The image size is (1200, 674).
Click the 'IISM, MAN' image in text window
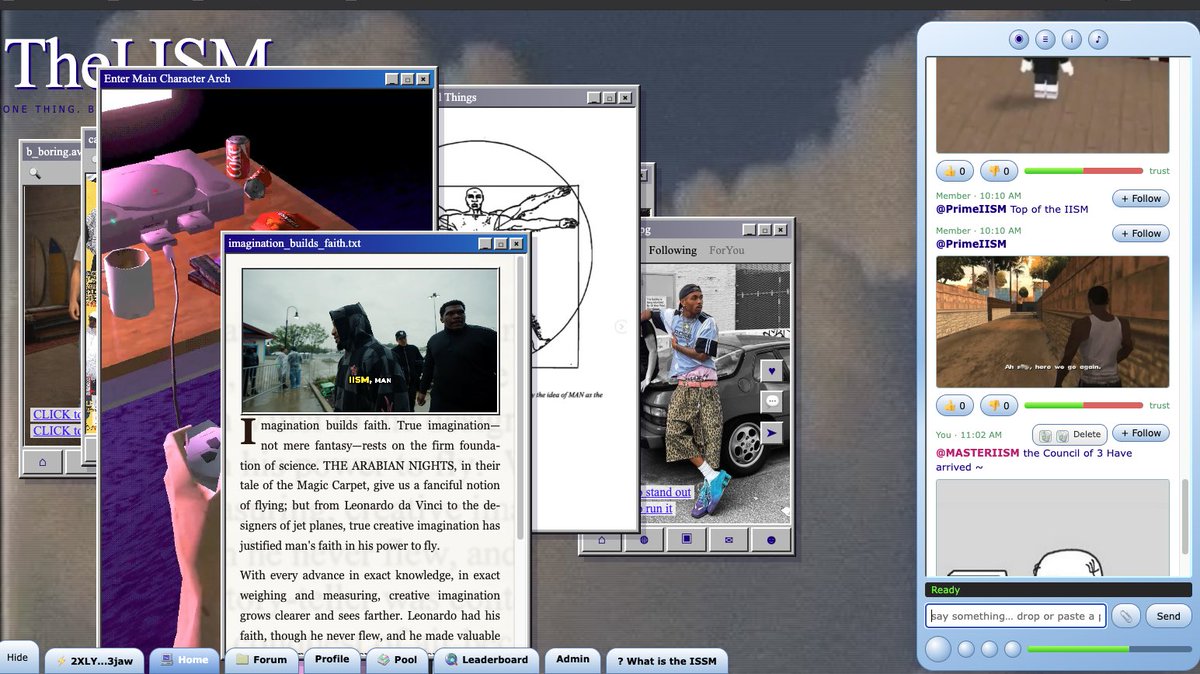point(370,340)
